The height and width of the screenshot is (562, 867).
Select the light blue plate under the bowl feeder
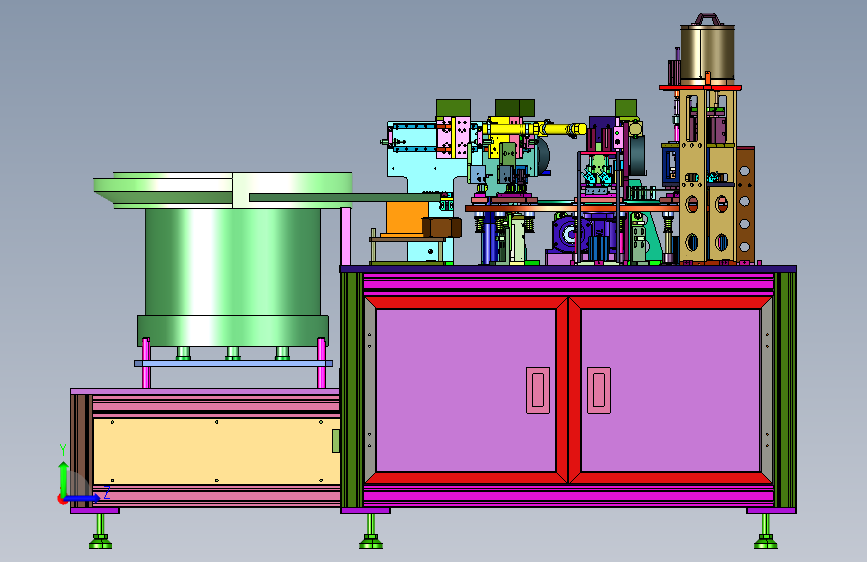click(x=233, y=363)
